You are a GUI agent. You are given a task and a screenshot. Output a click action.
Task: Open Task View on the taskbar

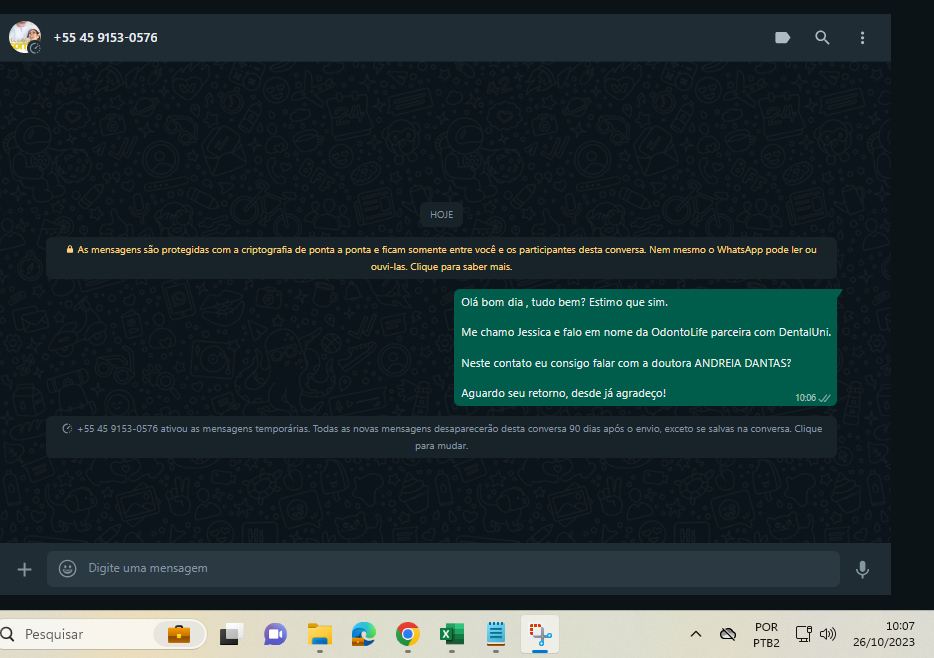tap(232, 635)
